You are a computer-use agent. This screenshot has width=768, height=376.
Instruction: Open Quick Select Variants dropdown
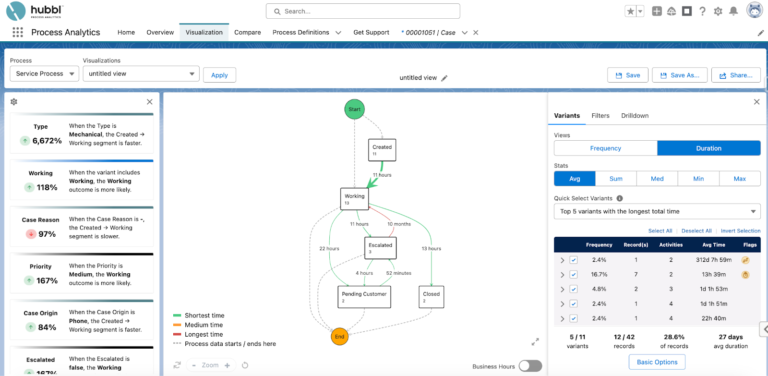click(x=657, y=212)
